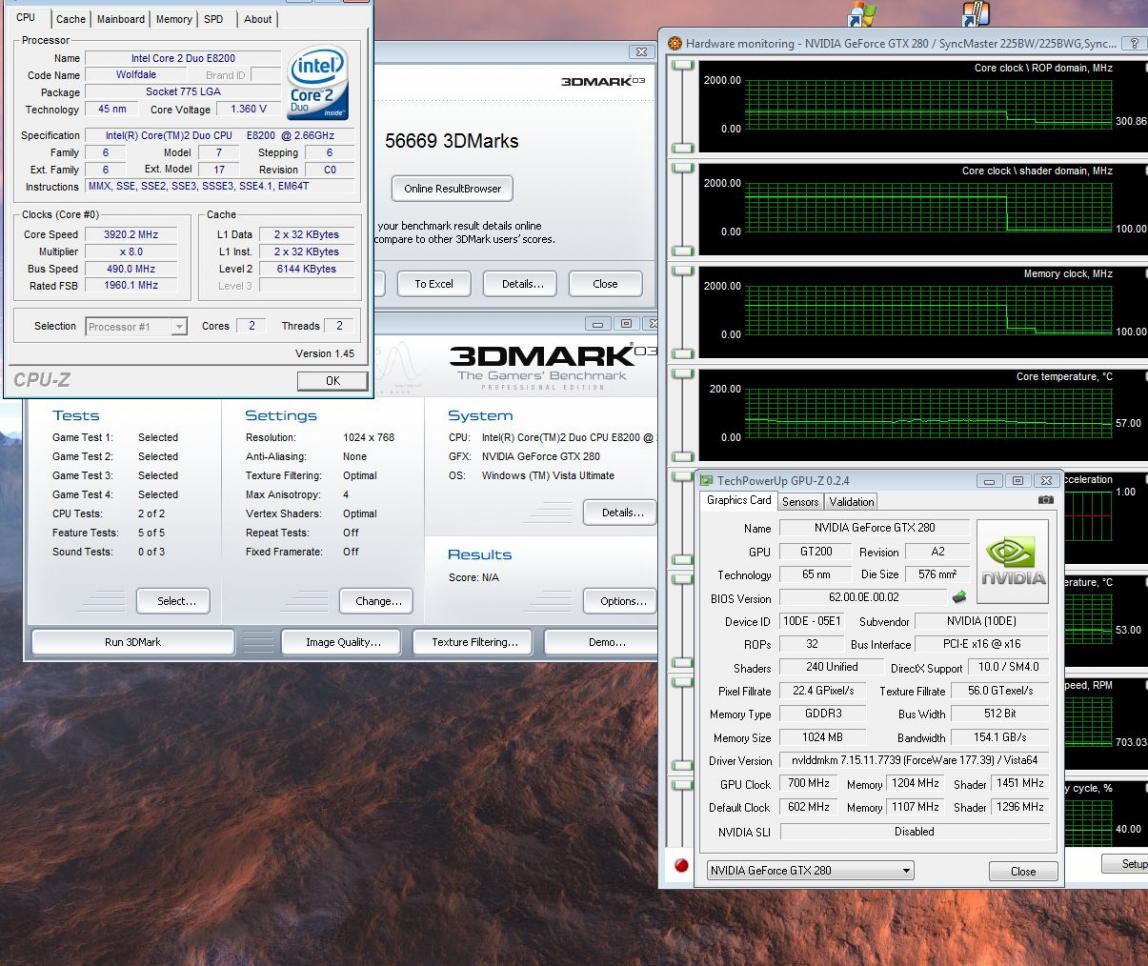Click the "3920.2 MHz" core speed value
Viewport: 1148px width, 966px height.
pyautogui.click(x=131, y=234)
